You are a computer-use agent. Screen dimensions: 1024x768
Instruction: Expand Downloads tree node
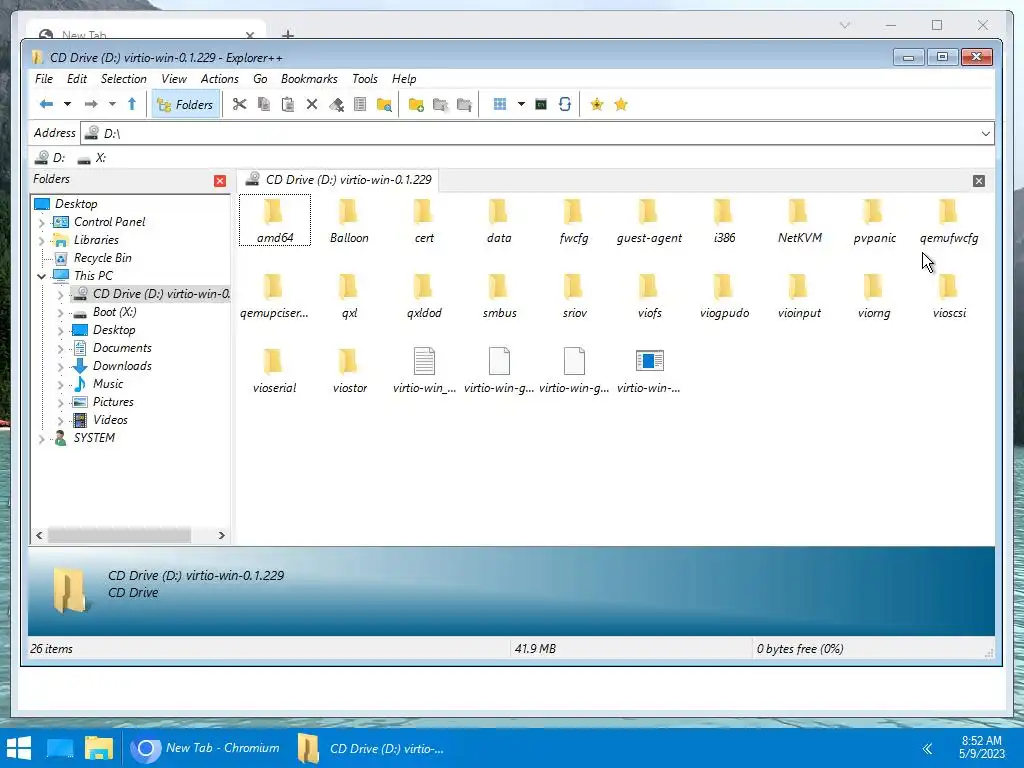point(61,367)
